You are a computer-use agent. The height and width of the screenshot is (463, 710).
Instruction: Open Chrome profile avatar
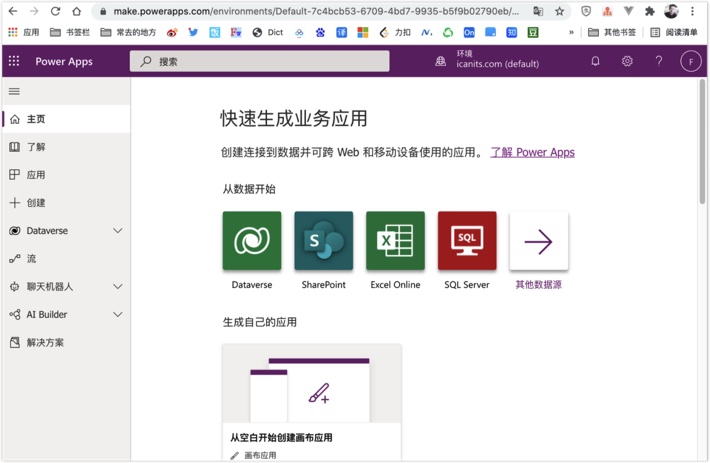click(671, 11)
